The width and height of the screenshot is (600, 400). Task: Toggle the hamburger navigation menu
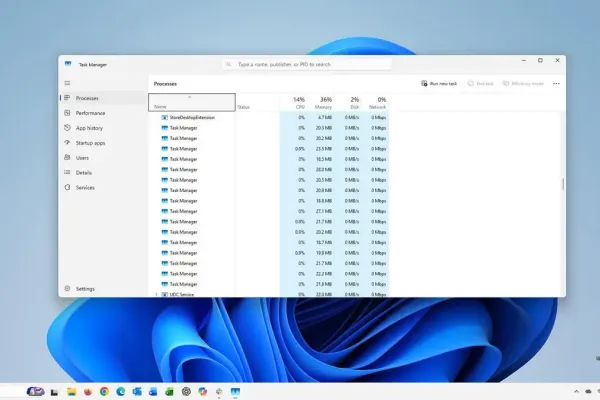pos(67,83)
